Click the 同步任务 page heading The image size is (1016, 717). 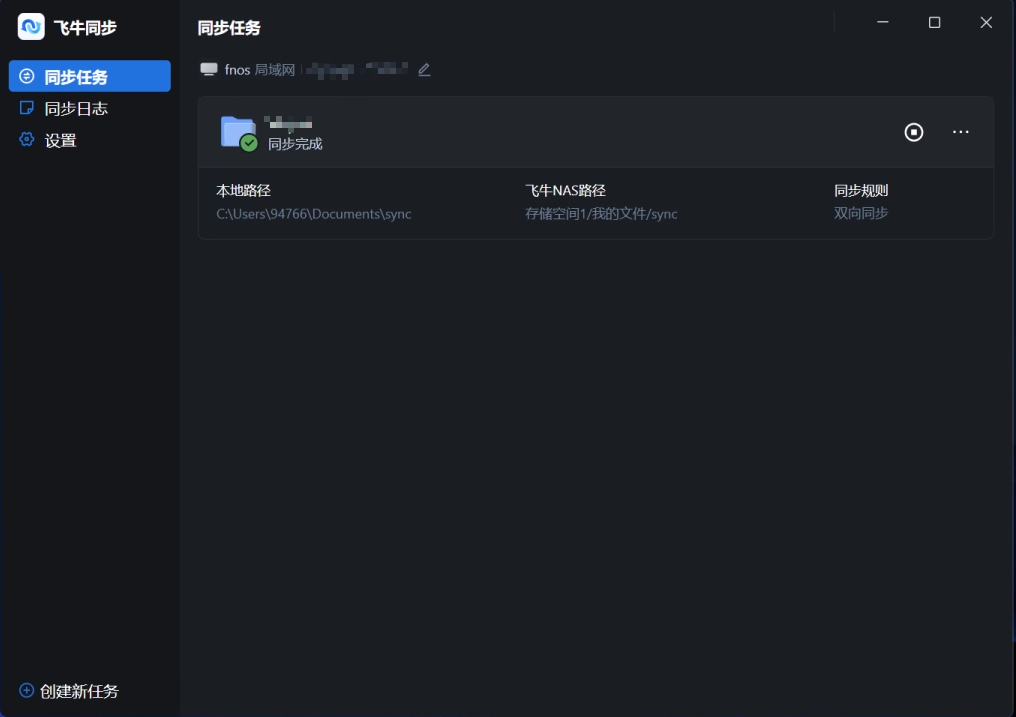click(x=229, y=28)
